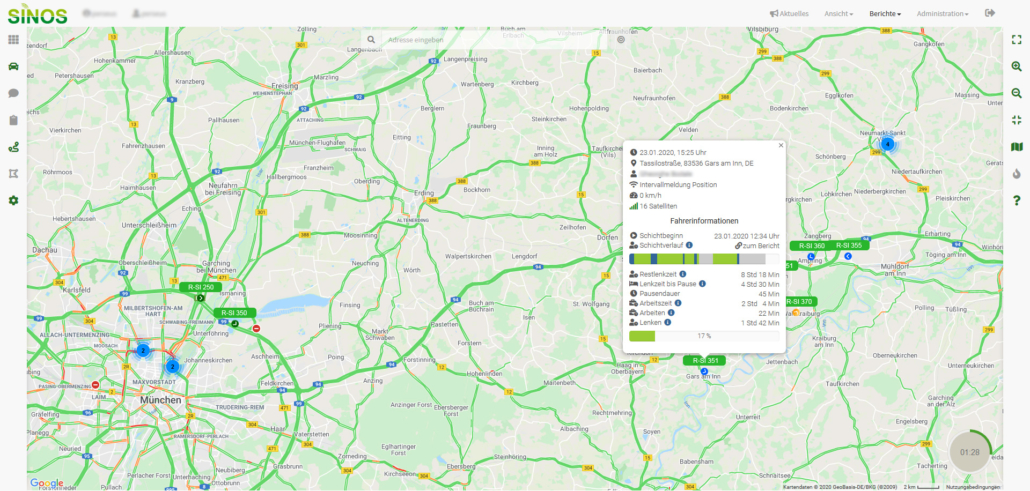Close the vehicle info popup
Screen dimensions: 1030x491
tap(780, 146)
